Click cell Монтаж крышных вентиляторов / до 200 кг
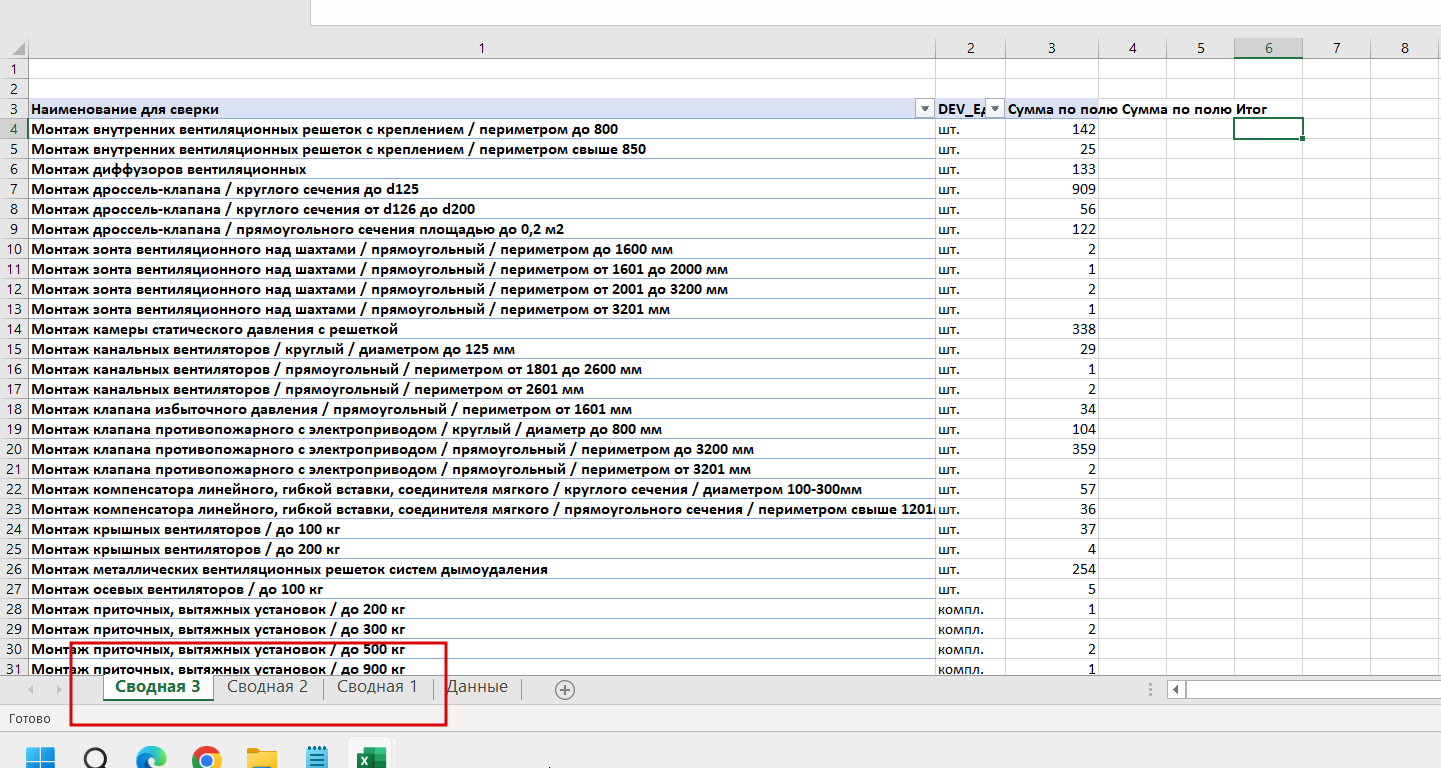 pyautogui.click(x=482, y=549)
